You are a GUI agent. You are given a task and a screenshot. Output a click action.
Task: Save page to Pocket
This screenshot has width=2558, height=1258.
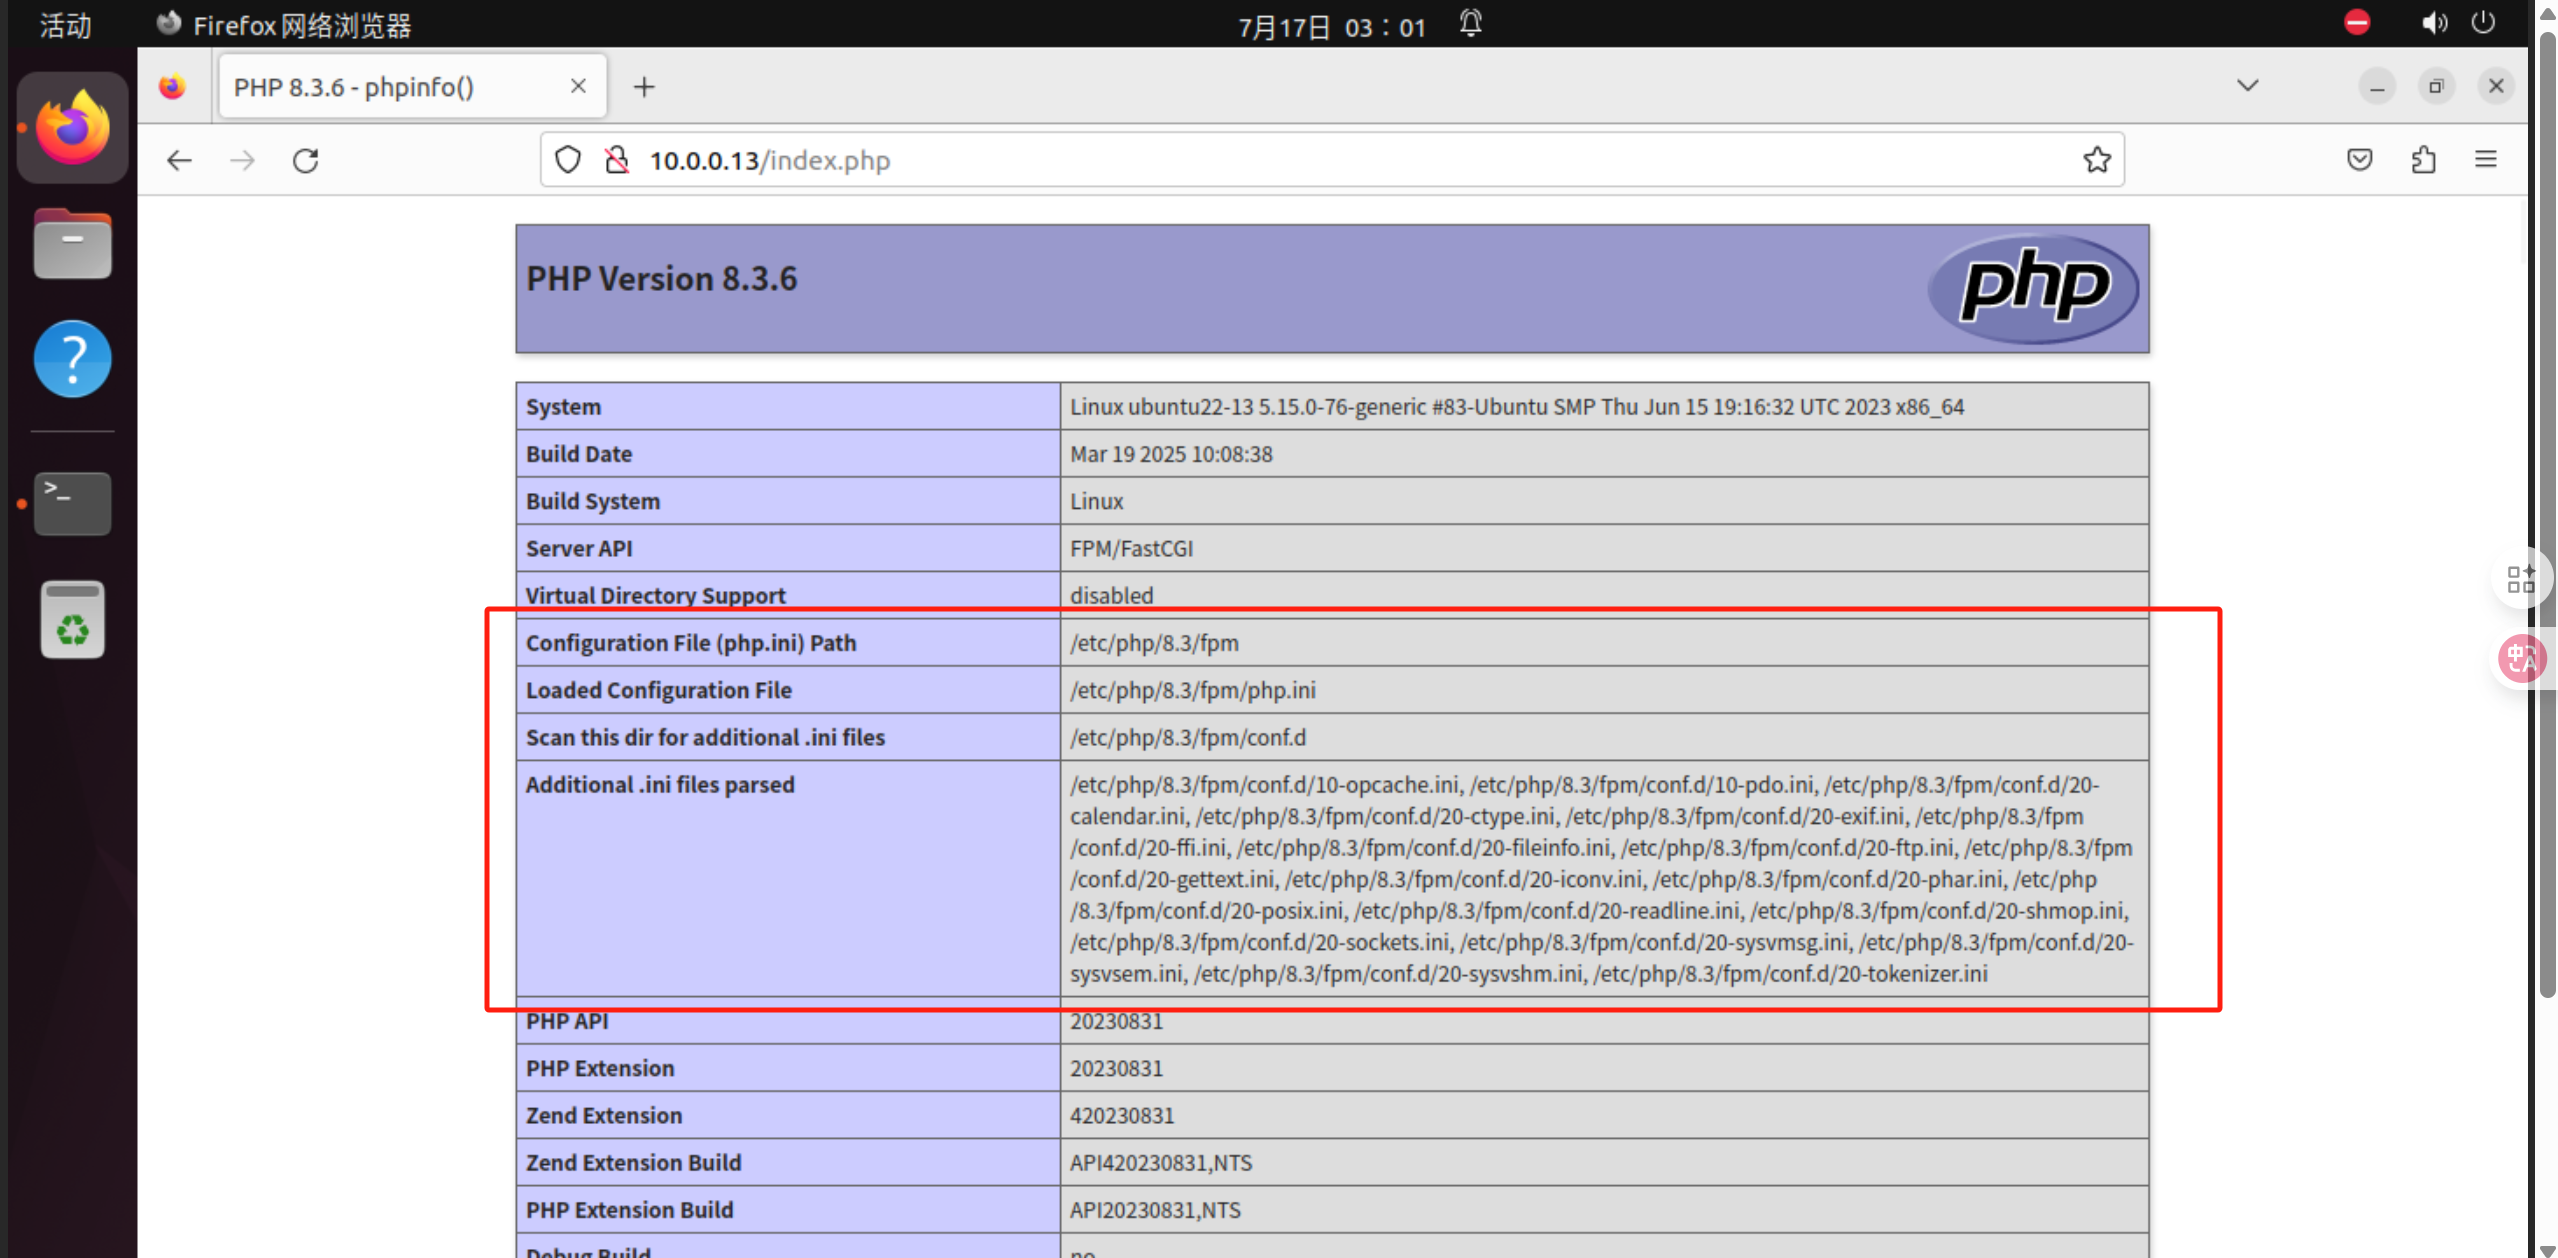2360,160
